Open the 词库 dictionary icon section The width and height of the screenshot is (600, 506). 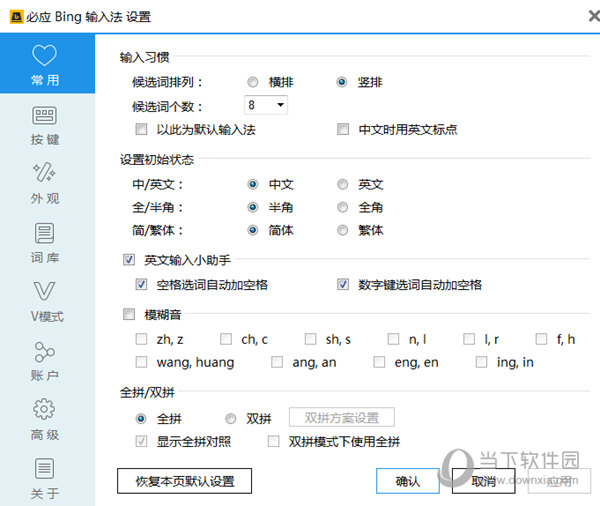(x=45, y=243)
